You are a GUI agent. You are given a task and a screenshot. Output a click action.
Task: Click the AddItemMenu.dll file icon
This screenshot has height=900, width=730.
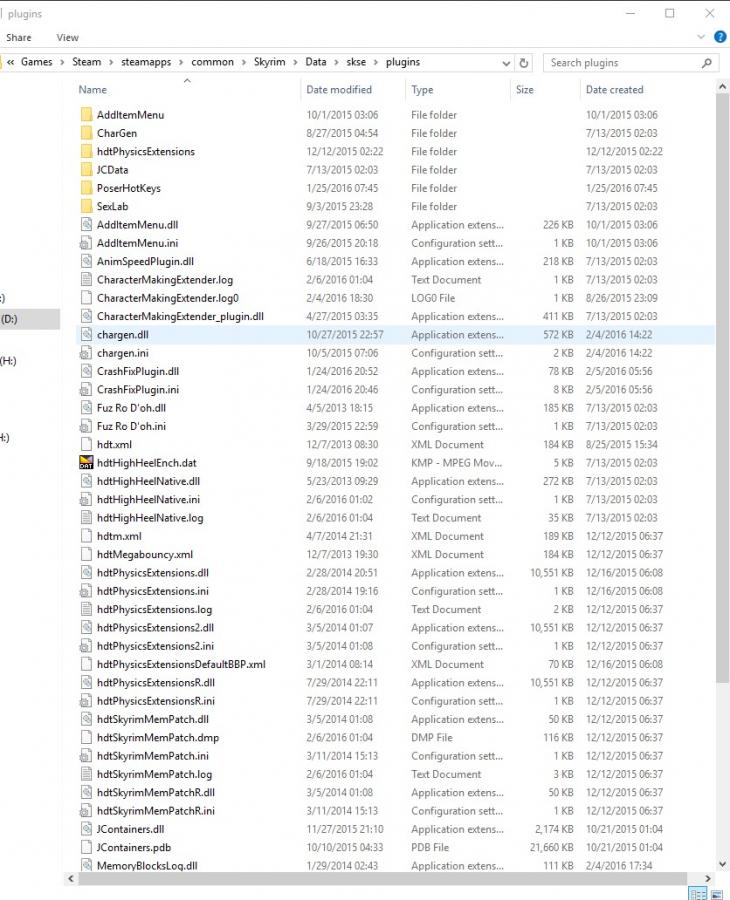point(86,224)
